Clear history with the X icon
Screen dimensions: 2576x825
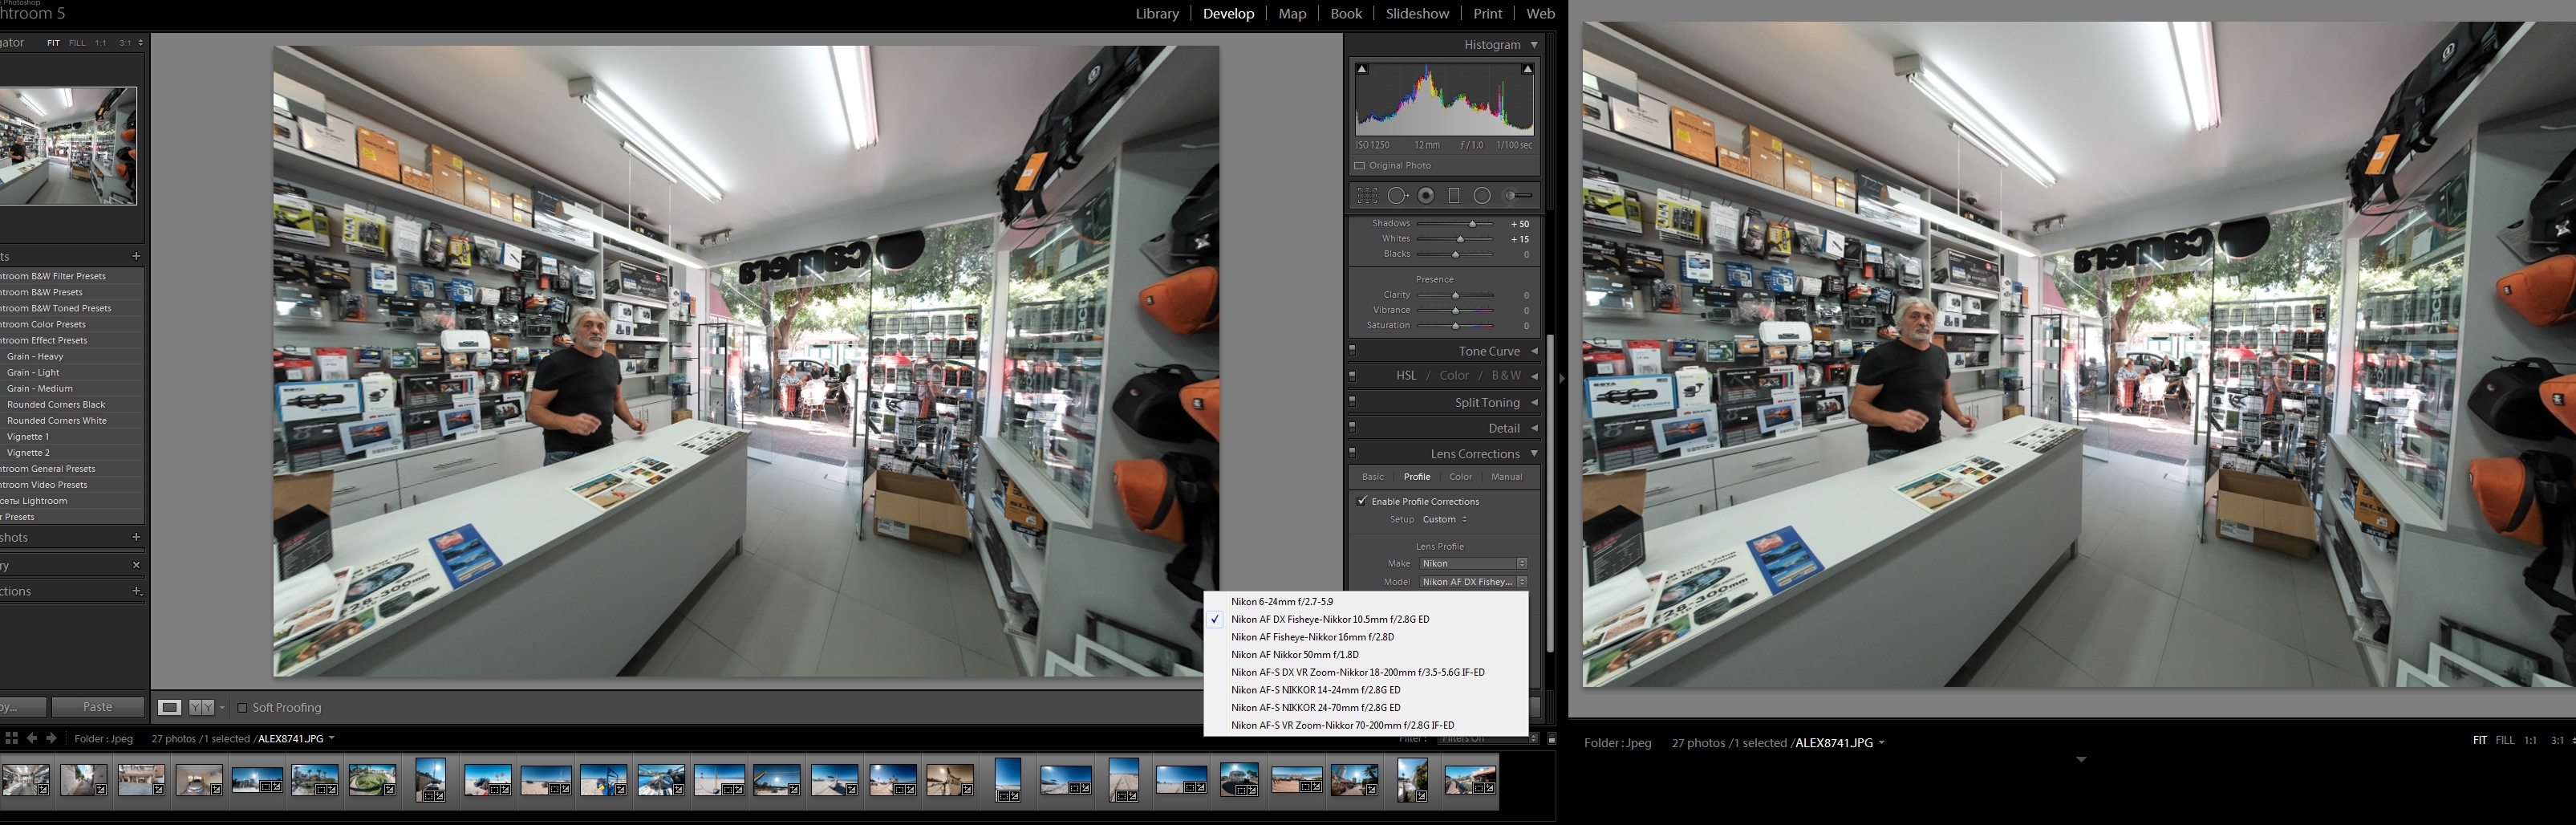[137, 565]
